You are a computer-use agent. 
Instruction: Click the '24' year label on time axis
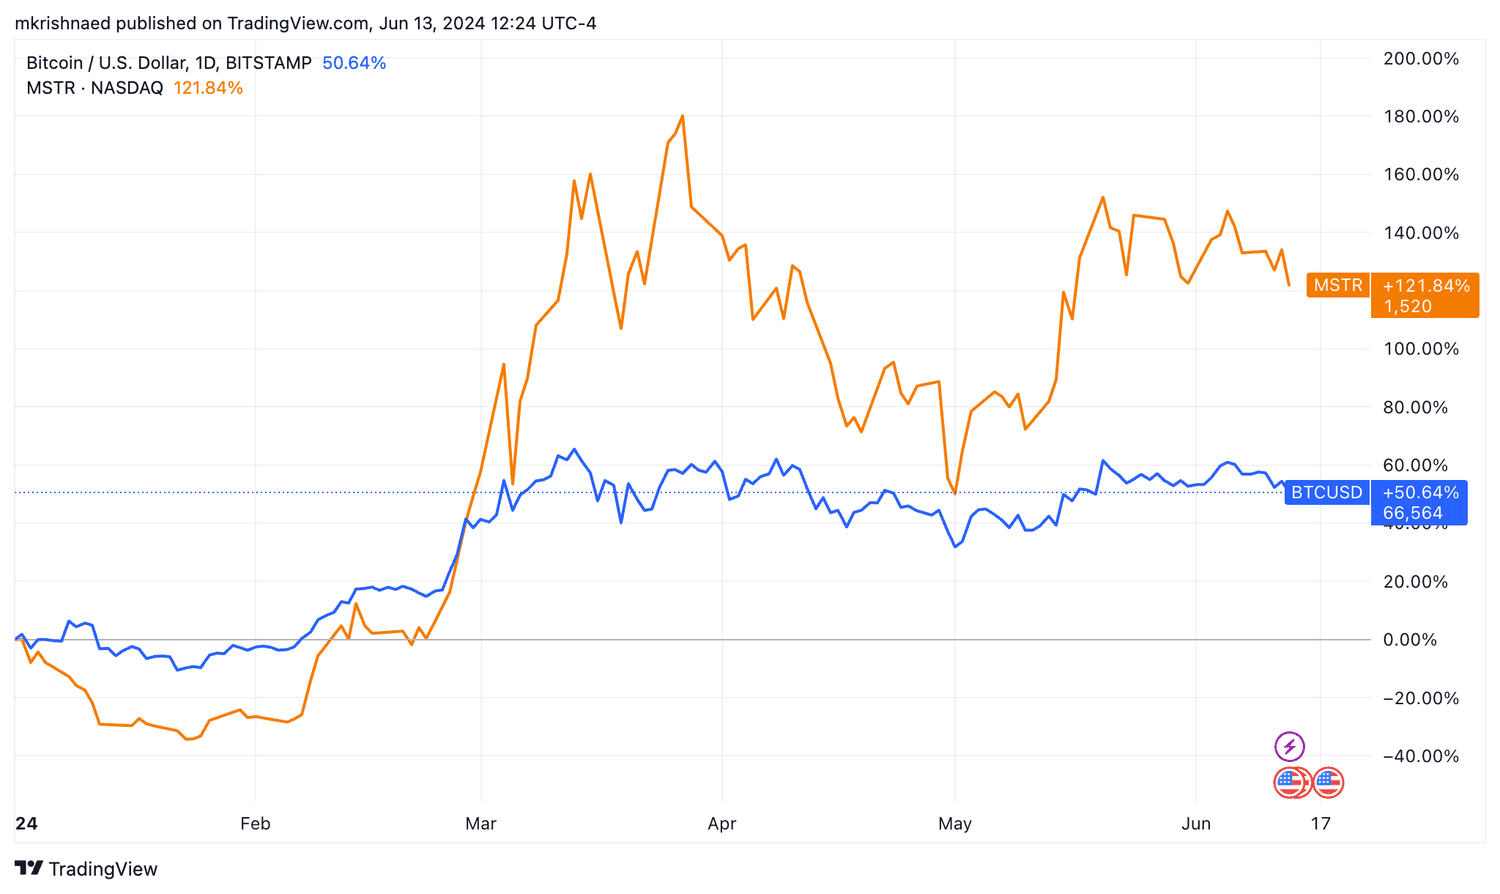[26, 824]
